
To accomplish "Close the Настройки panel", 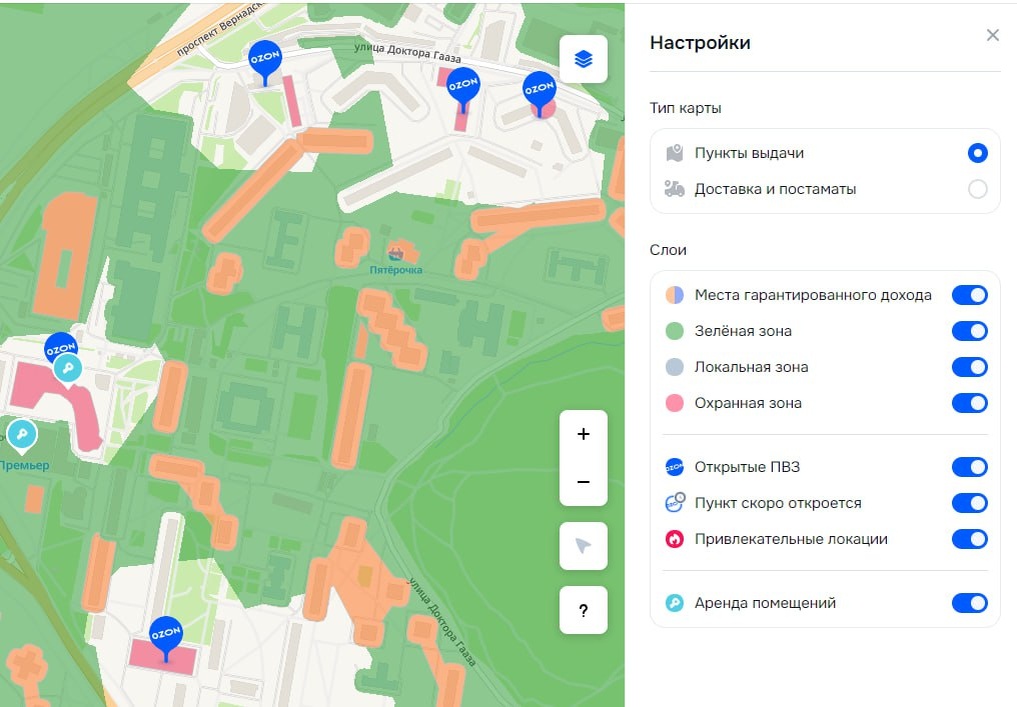I will [992, 35].
